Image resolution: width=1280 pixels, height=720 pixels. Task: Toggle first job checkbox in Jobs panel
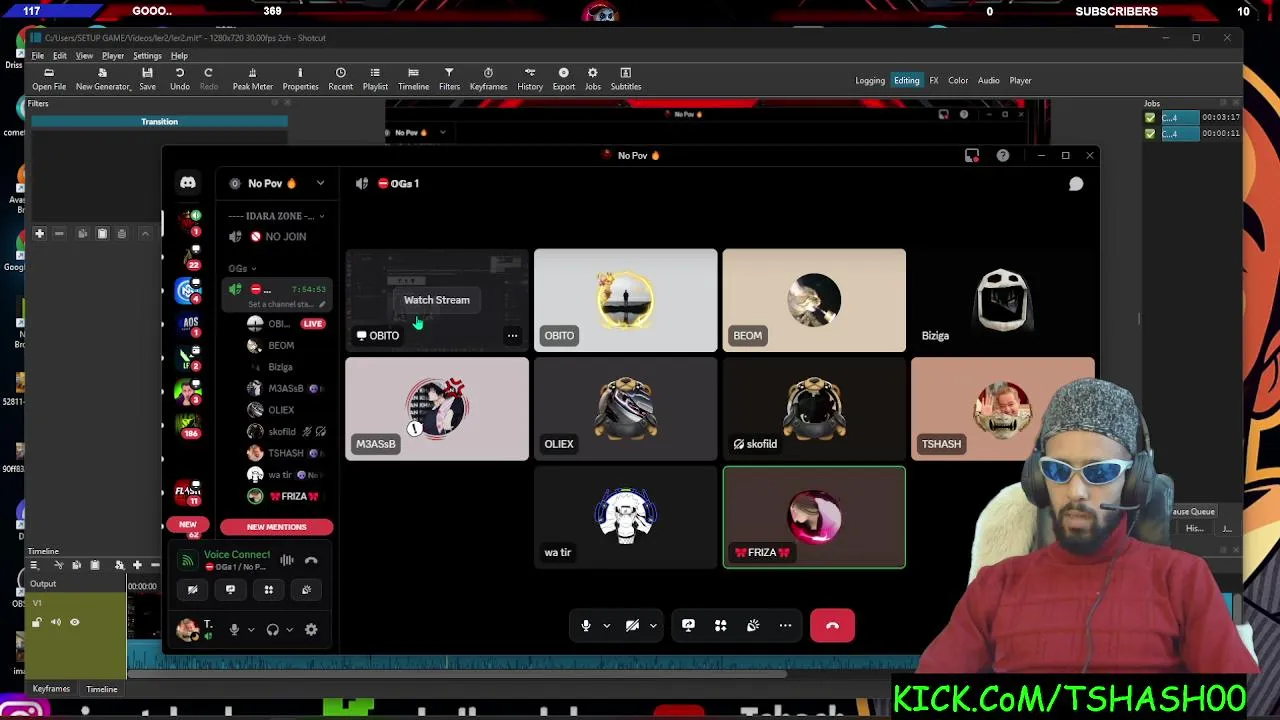[1150, 118]
